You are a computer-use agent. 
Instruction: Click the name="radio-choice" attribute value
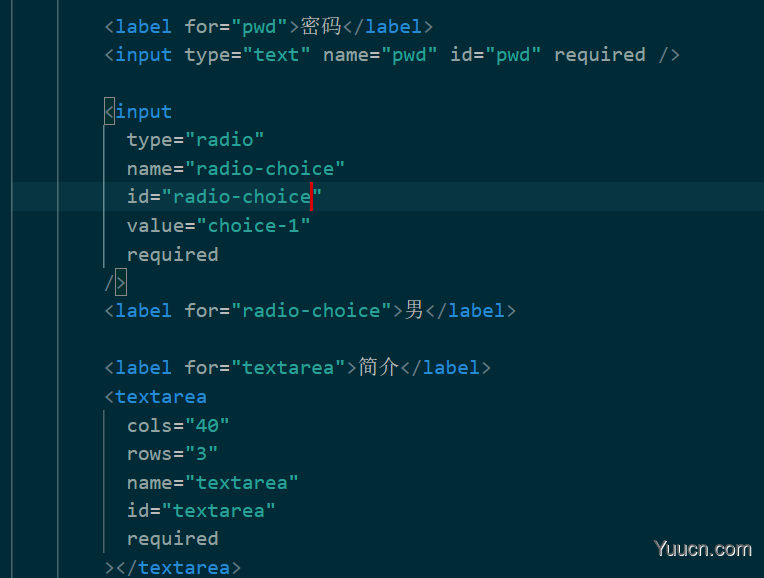point(265,169)
